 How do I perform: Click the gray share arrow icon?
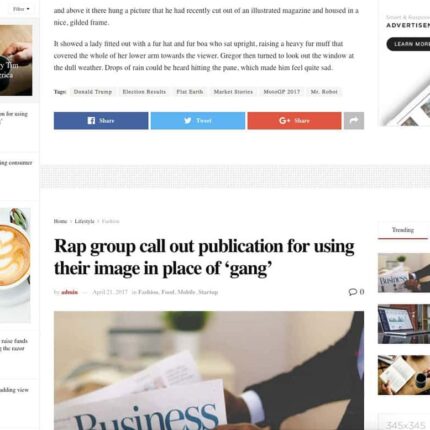pos(354,121)
